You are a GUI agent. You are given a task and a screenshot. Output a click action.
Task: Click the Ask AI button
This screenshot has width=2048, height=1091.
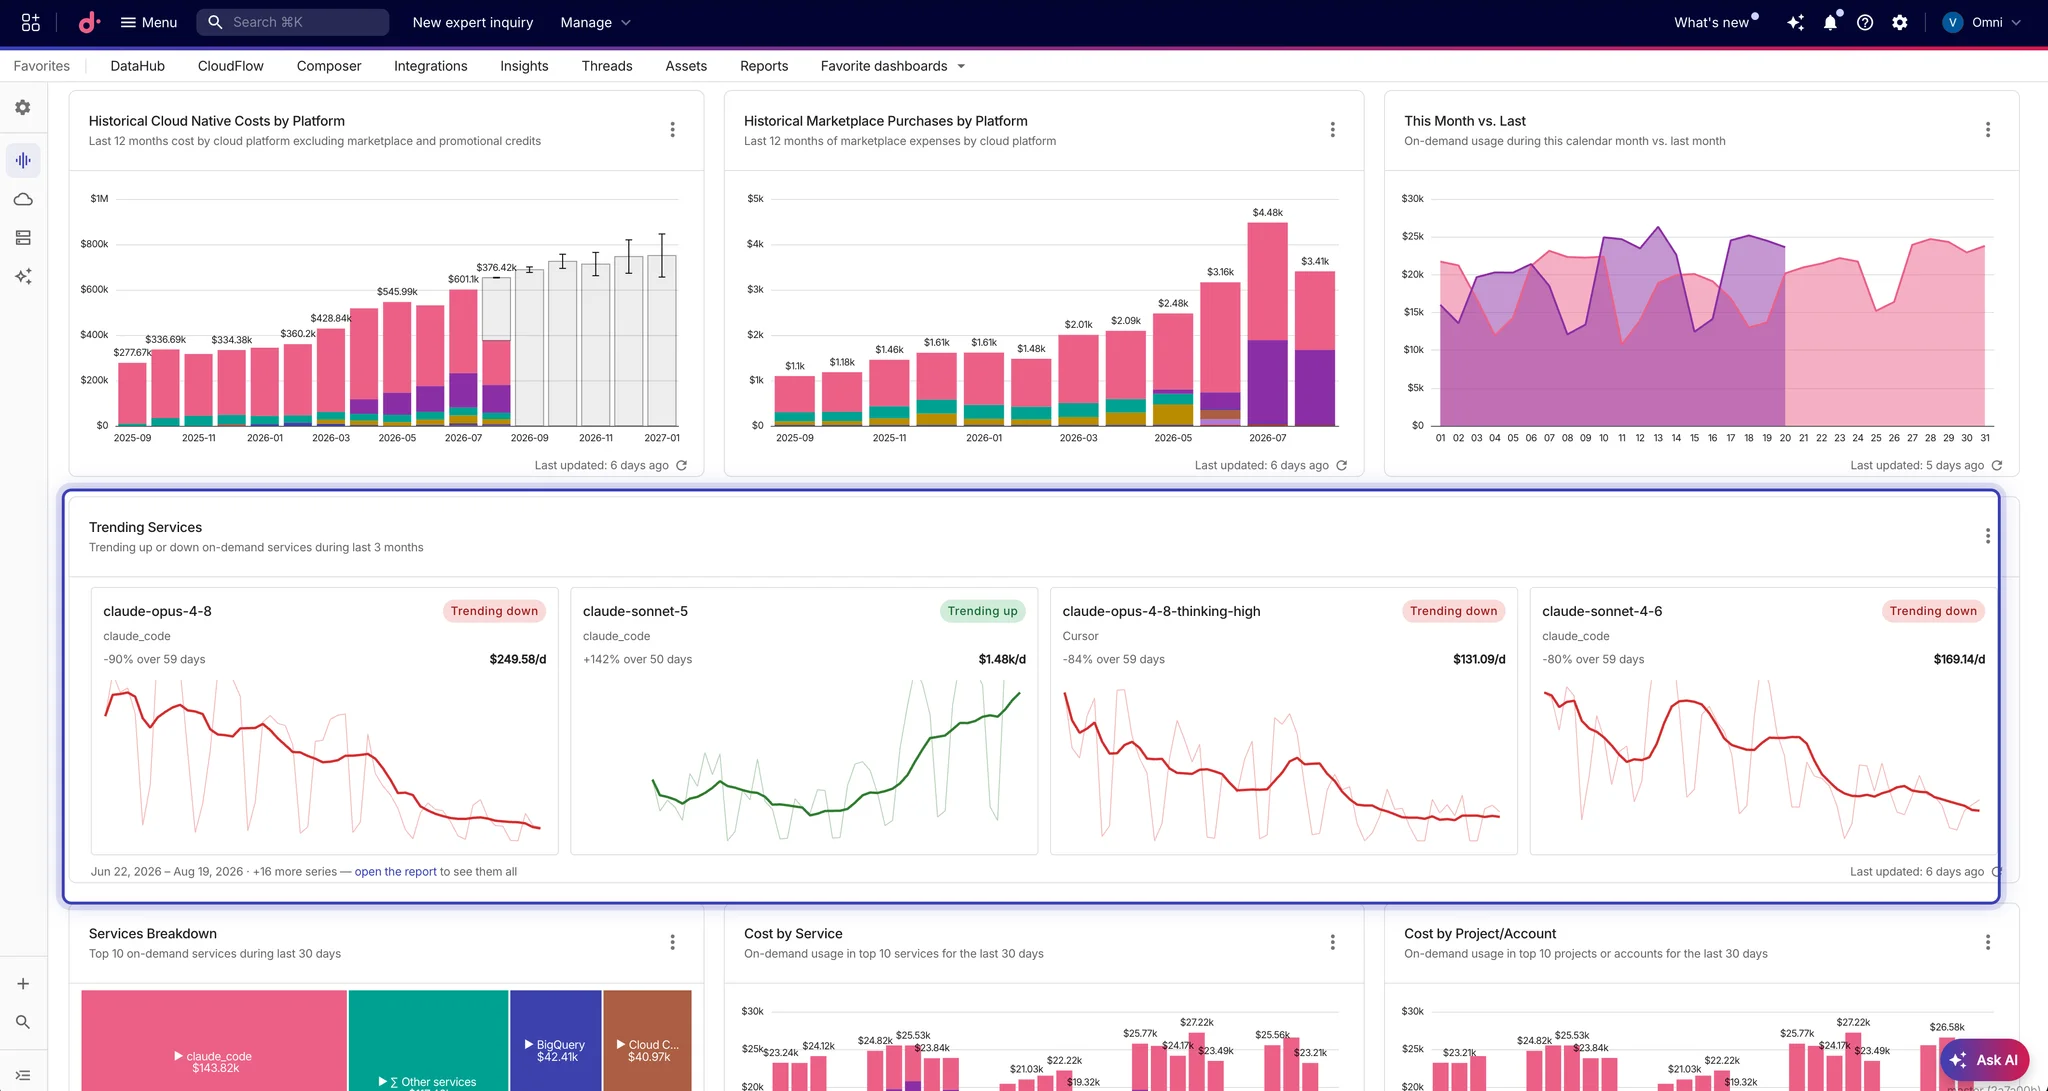[x=1984, y=1060]
